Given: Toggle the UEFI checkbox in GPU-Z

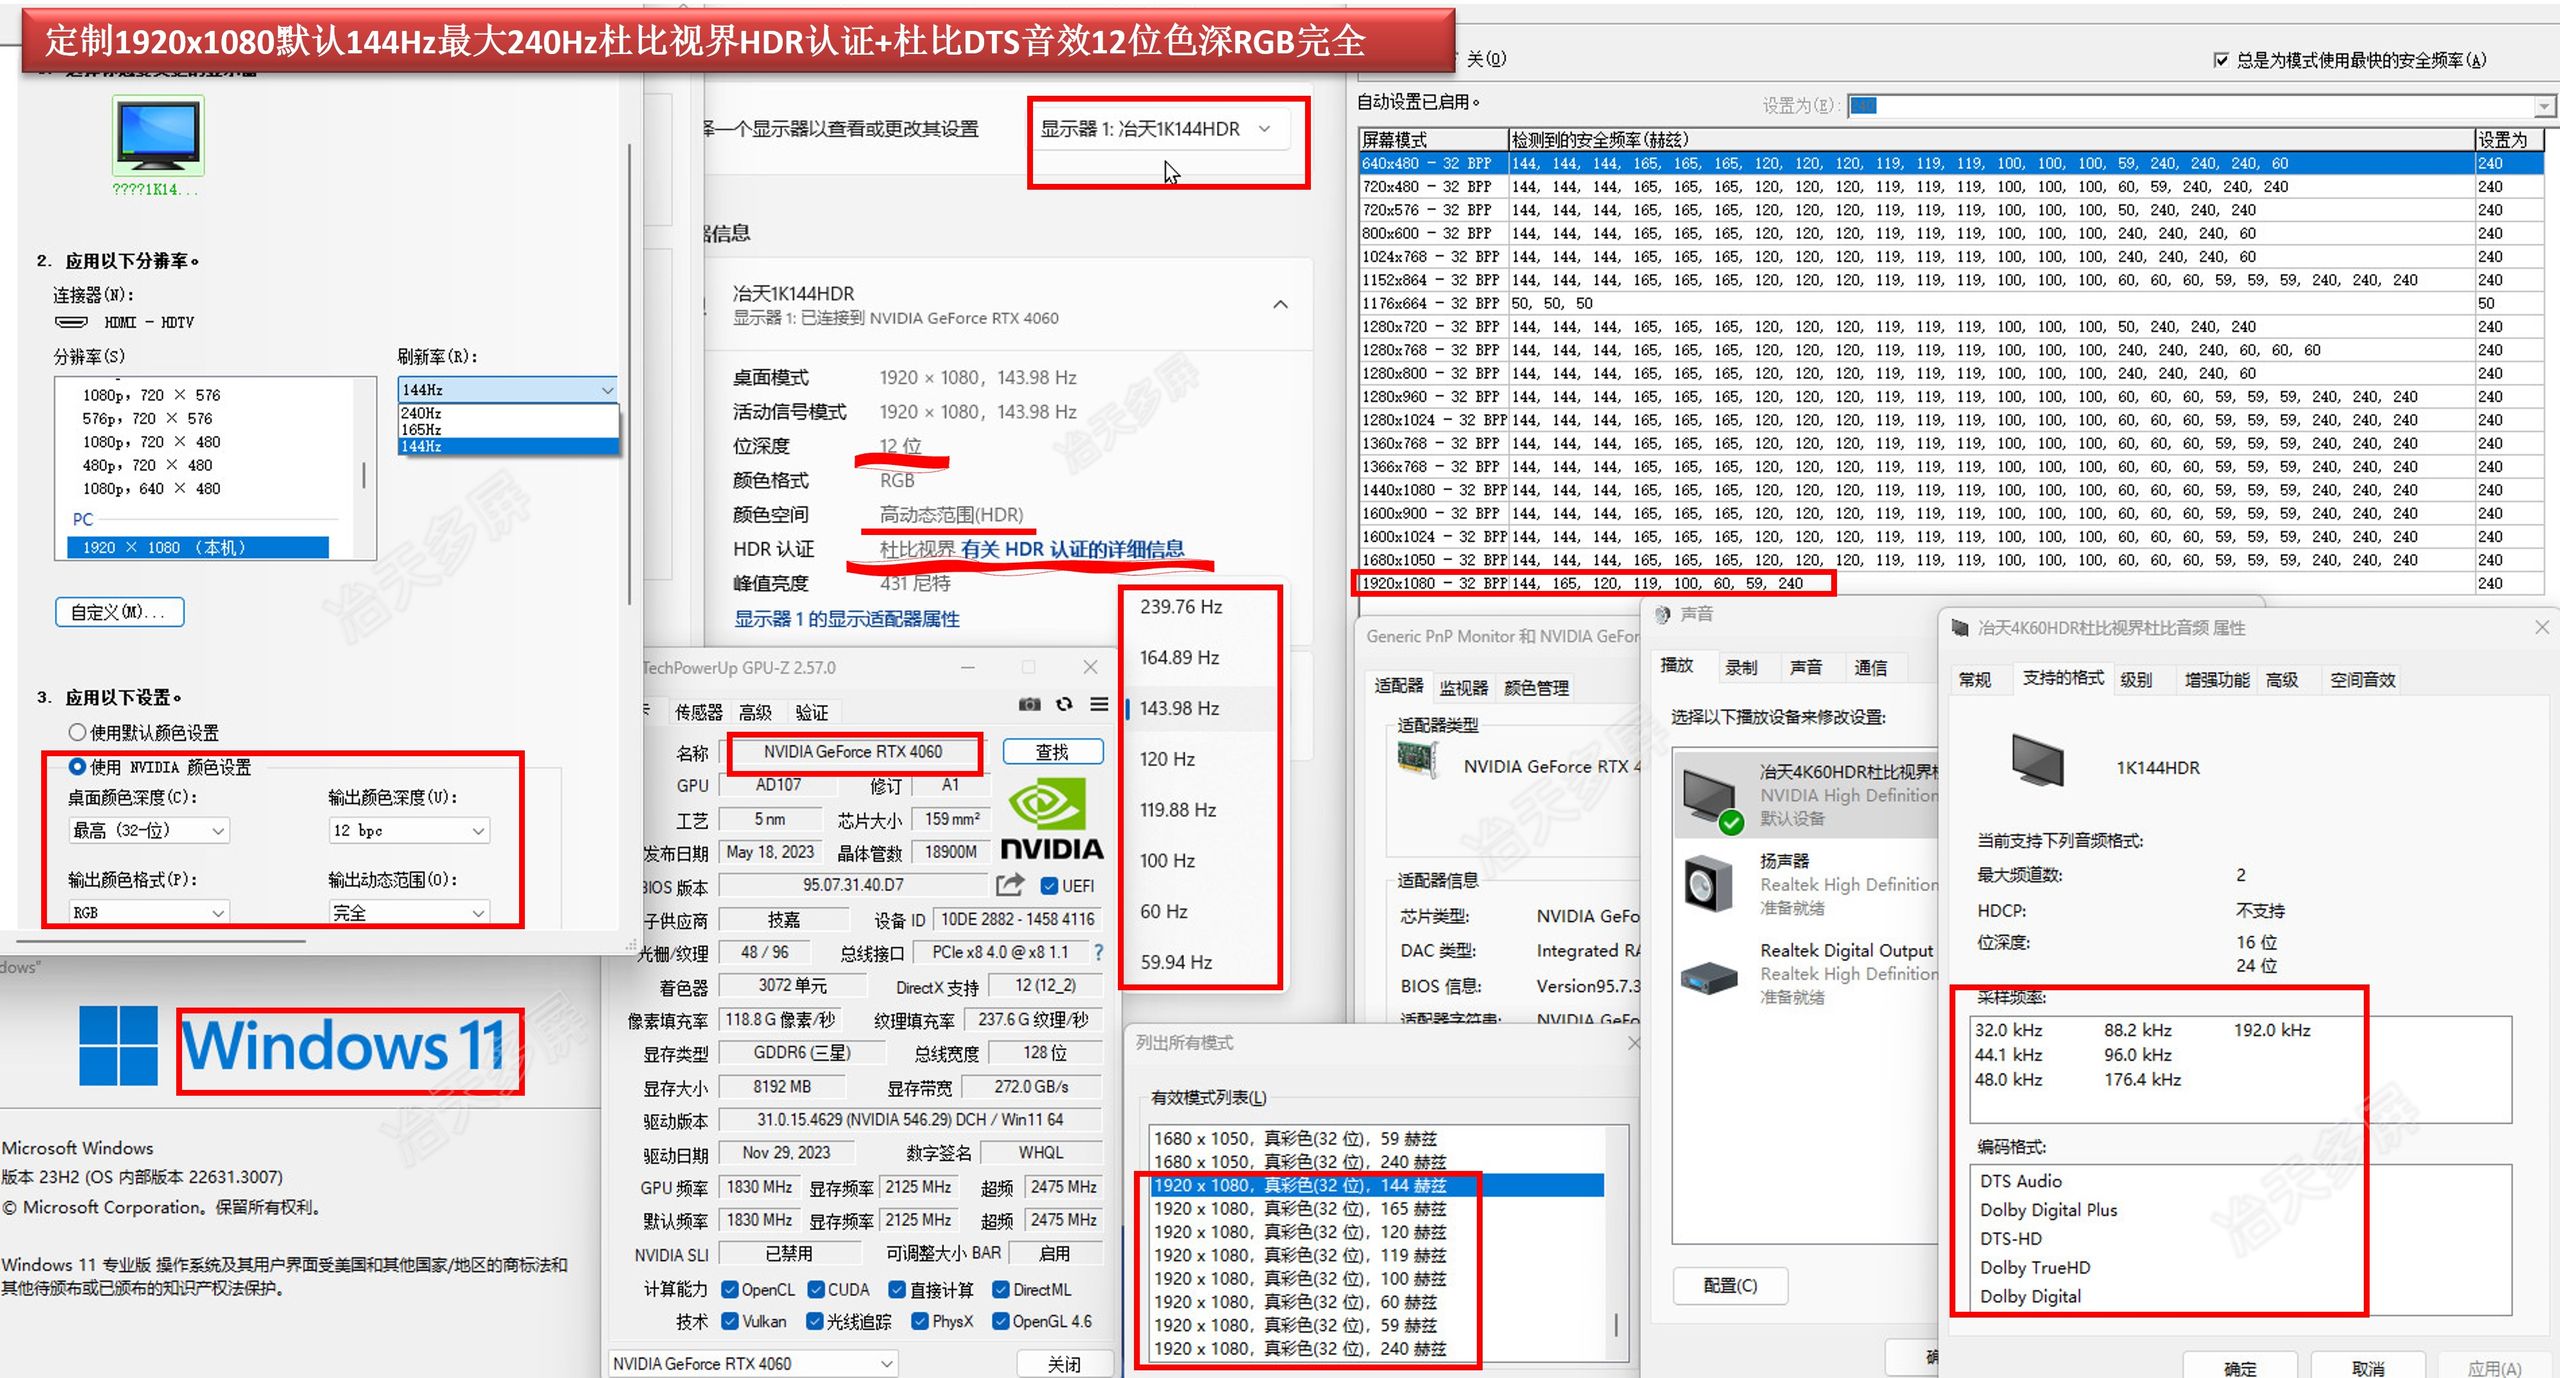Looking at the screenshot, I should pyautogui.click(x=1049, y=886).
